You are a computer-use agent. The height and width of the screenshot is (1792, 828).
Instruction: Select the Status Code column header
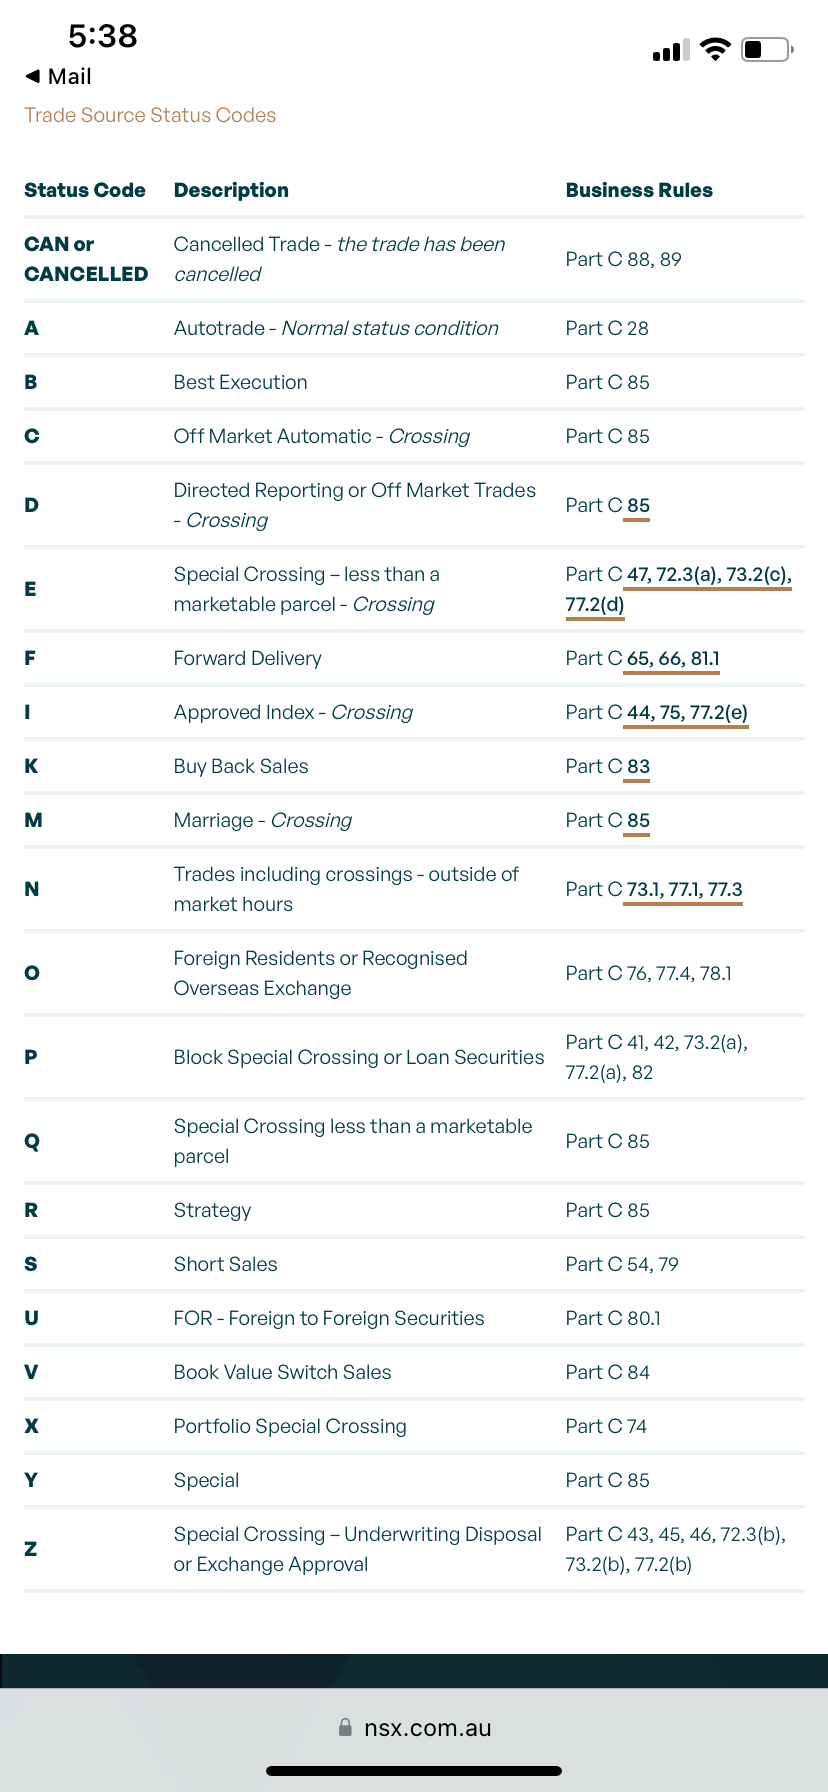[85, 190]
